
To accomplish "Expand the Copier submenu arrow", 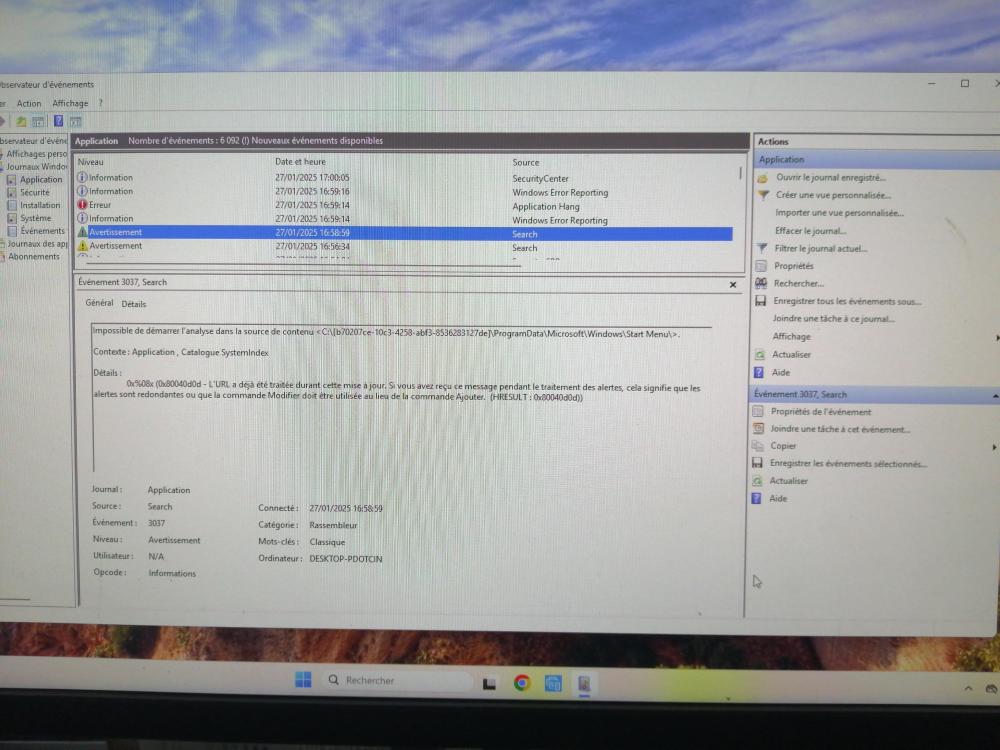I will [x=994, y=447].
